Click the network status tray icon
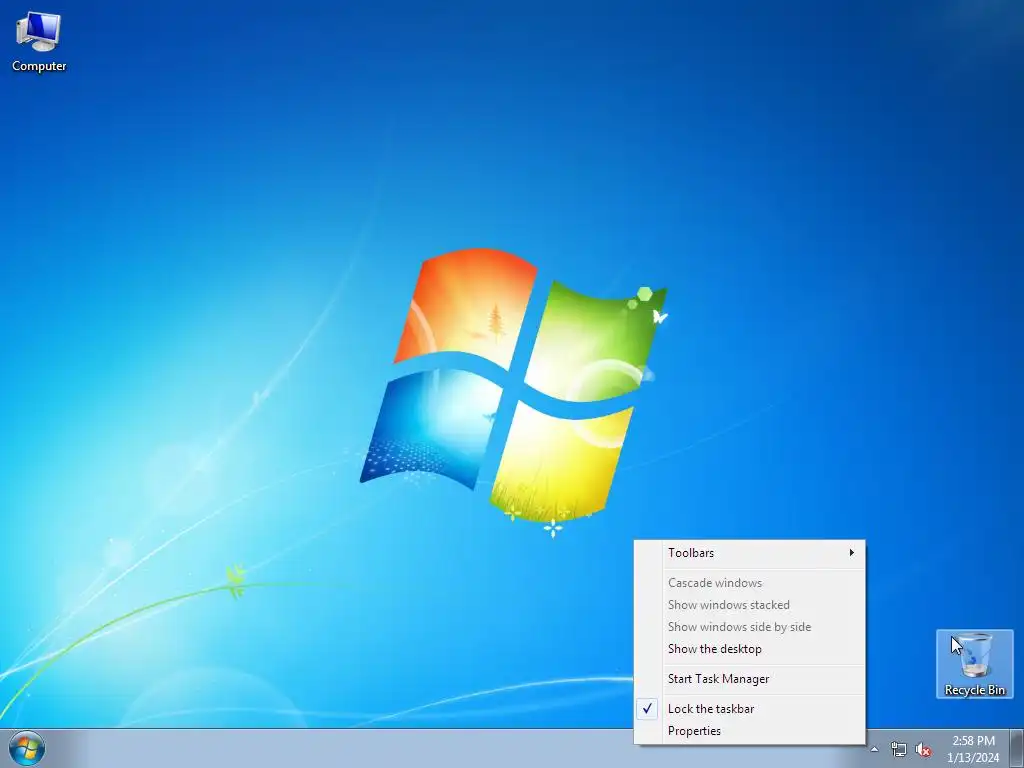The width and height of the screenshot is (1024, 768). click(899, 750)
